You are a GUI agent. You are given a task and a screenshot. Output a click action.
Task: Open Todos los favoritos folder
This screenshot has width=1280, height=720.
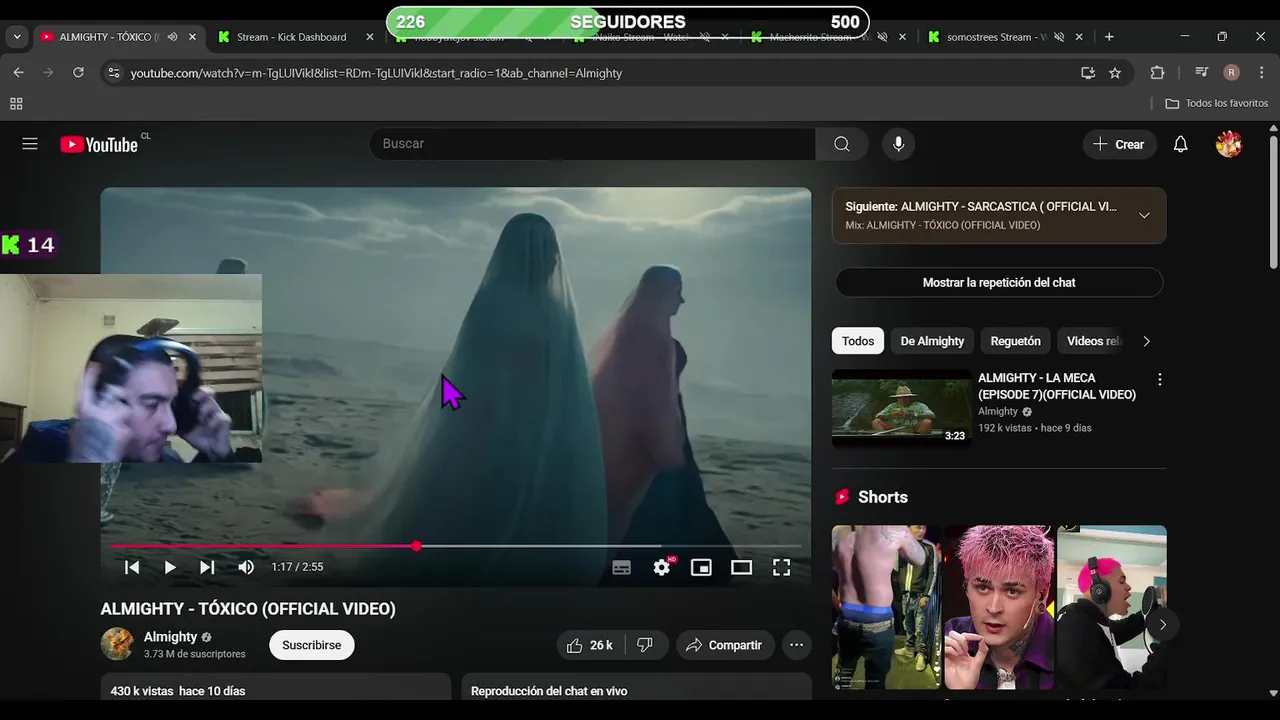[1217, 104]
